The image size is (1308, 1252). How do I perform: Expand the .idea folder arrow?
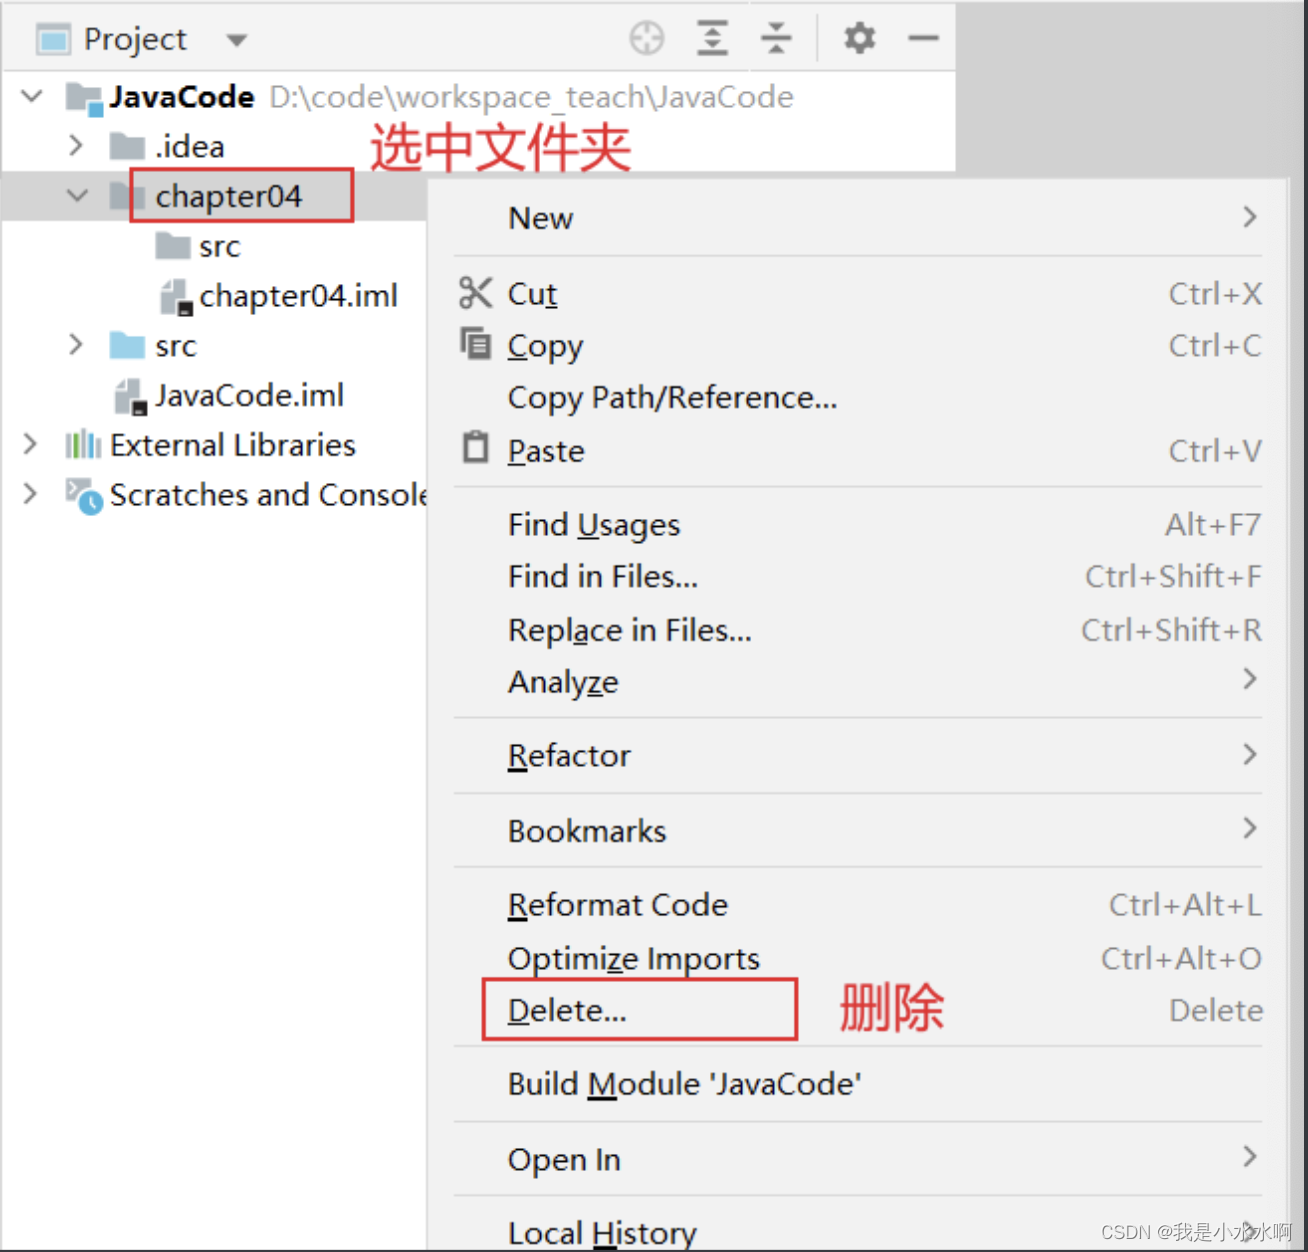[76, 146]
